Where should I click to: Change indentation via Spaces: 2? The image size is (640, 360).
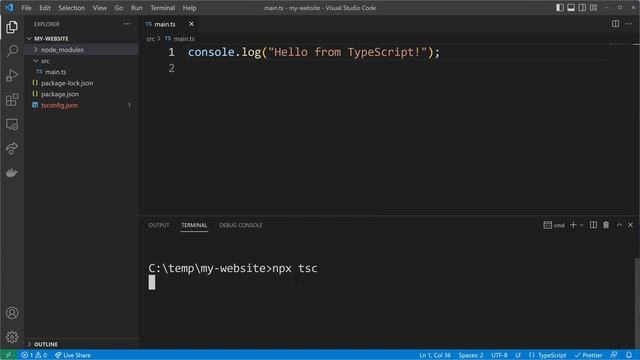(x=471, y=355)
